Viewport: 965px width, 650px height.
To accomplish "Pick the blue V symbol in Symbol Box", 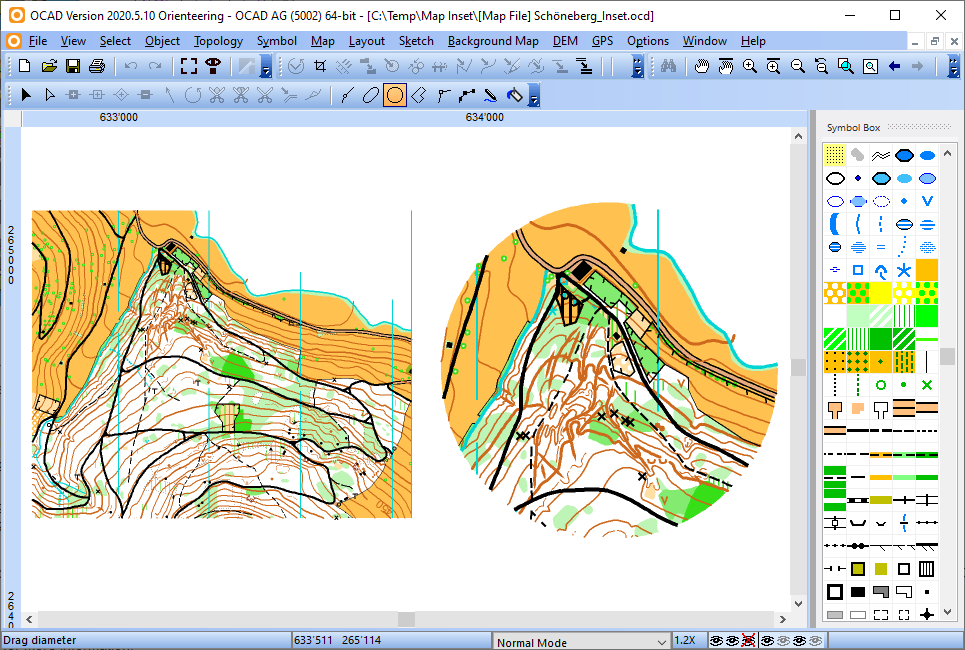I will pyautogui.click(x=927, y=201).
